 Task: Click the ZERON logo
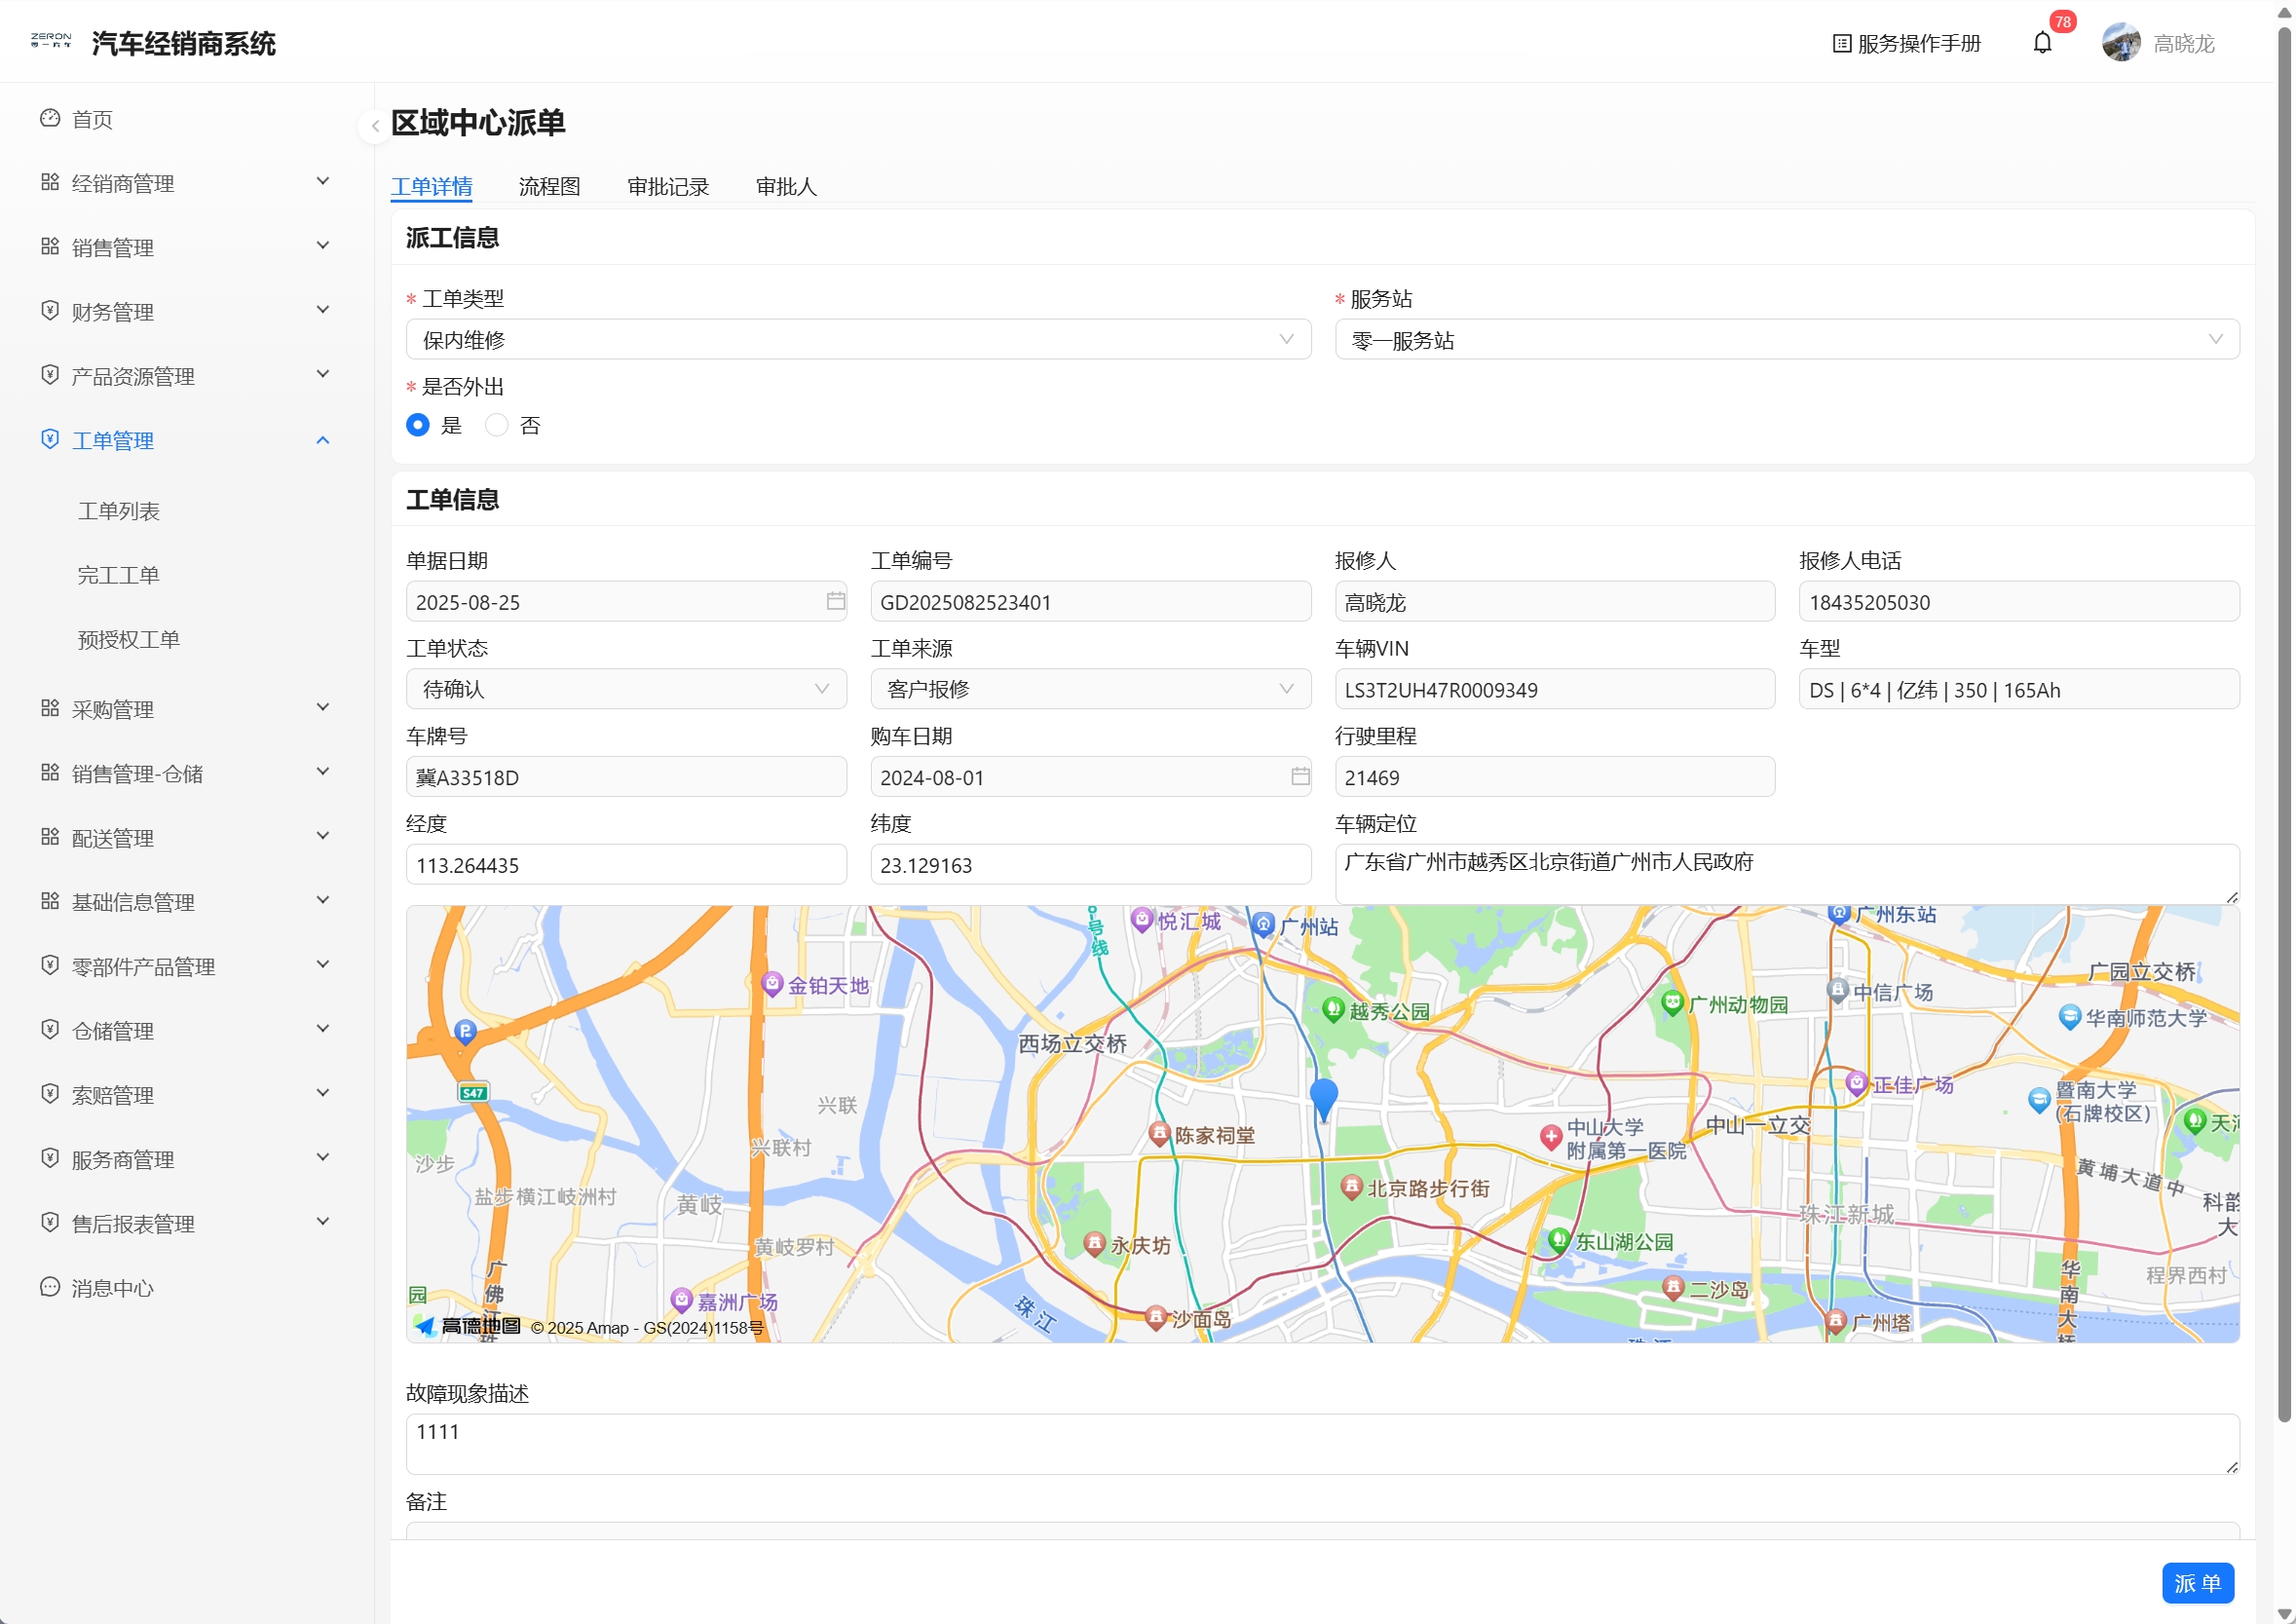pyautogui.click(x=51, y=40)
